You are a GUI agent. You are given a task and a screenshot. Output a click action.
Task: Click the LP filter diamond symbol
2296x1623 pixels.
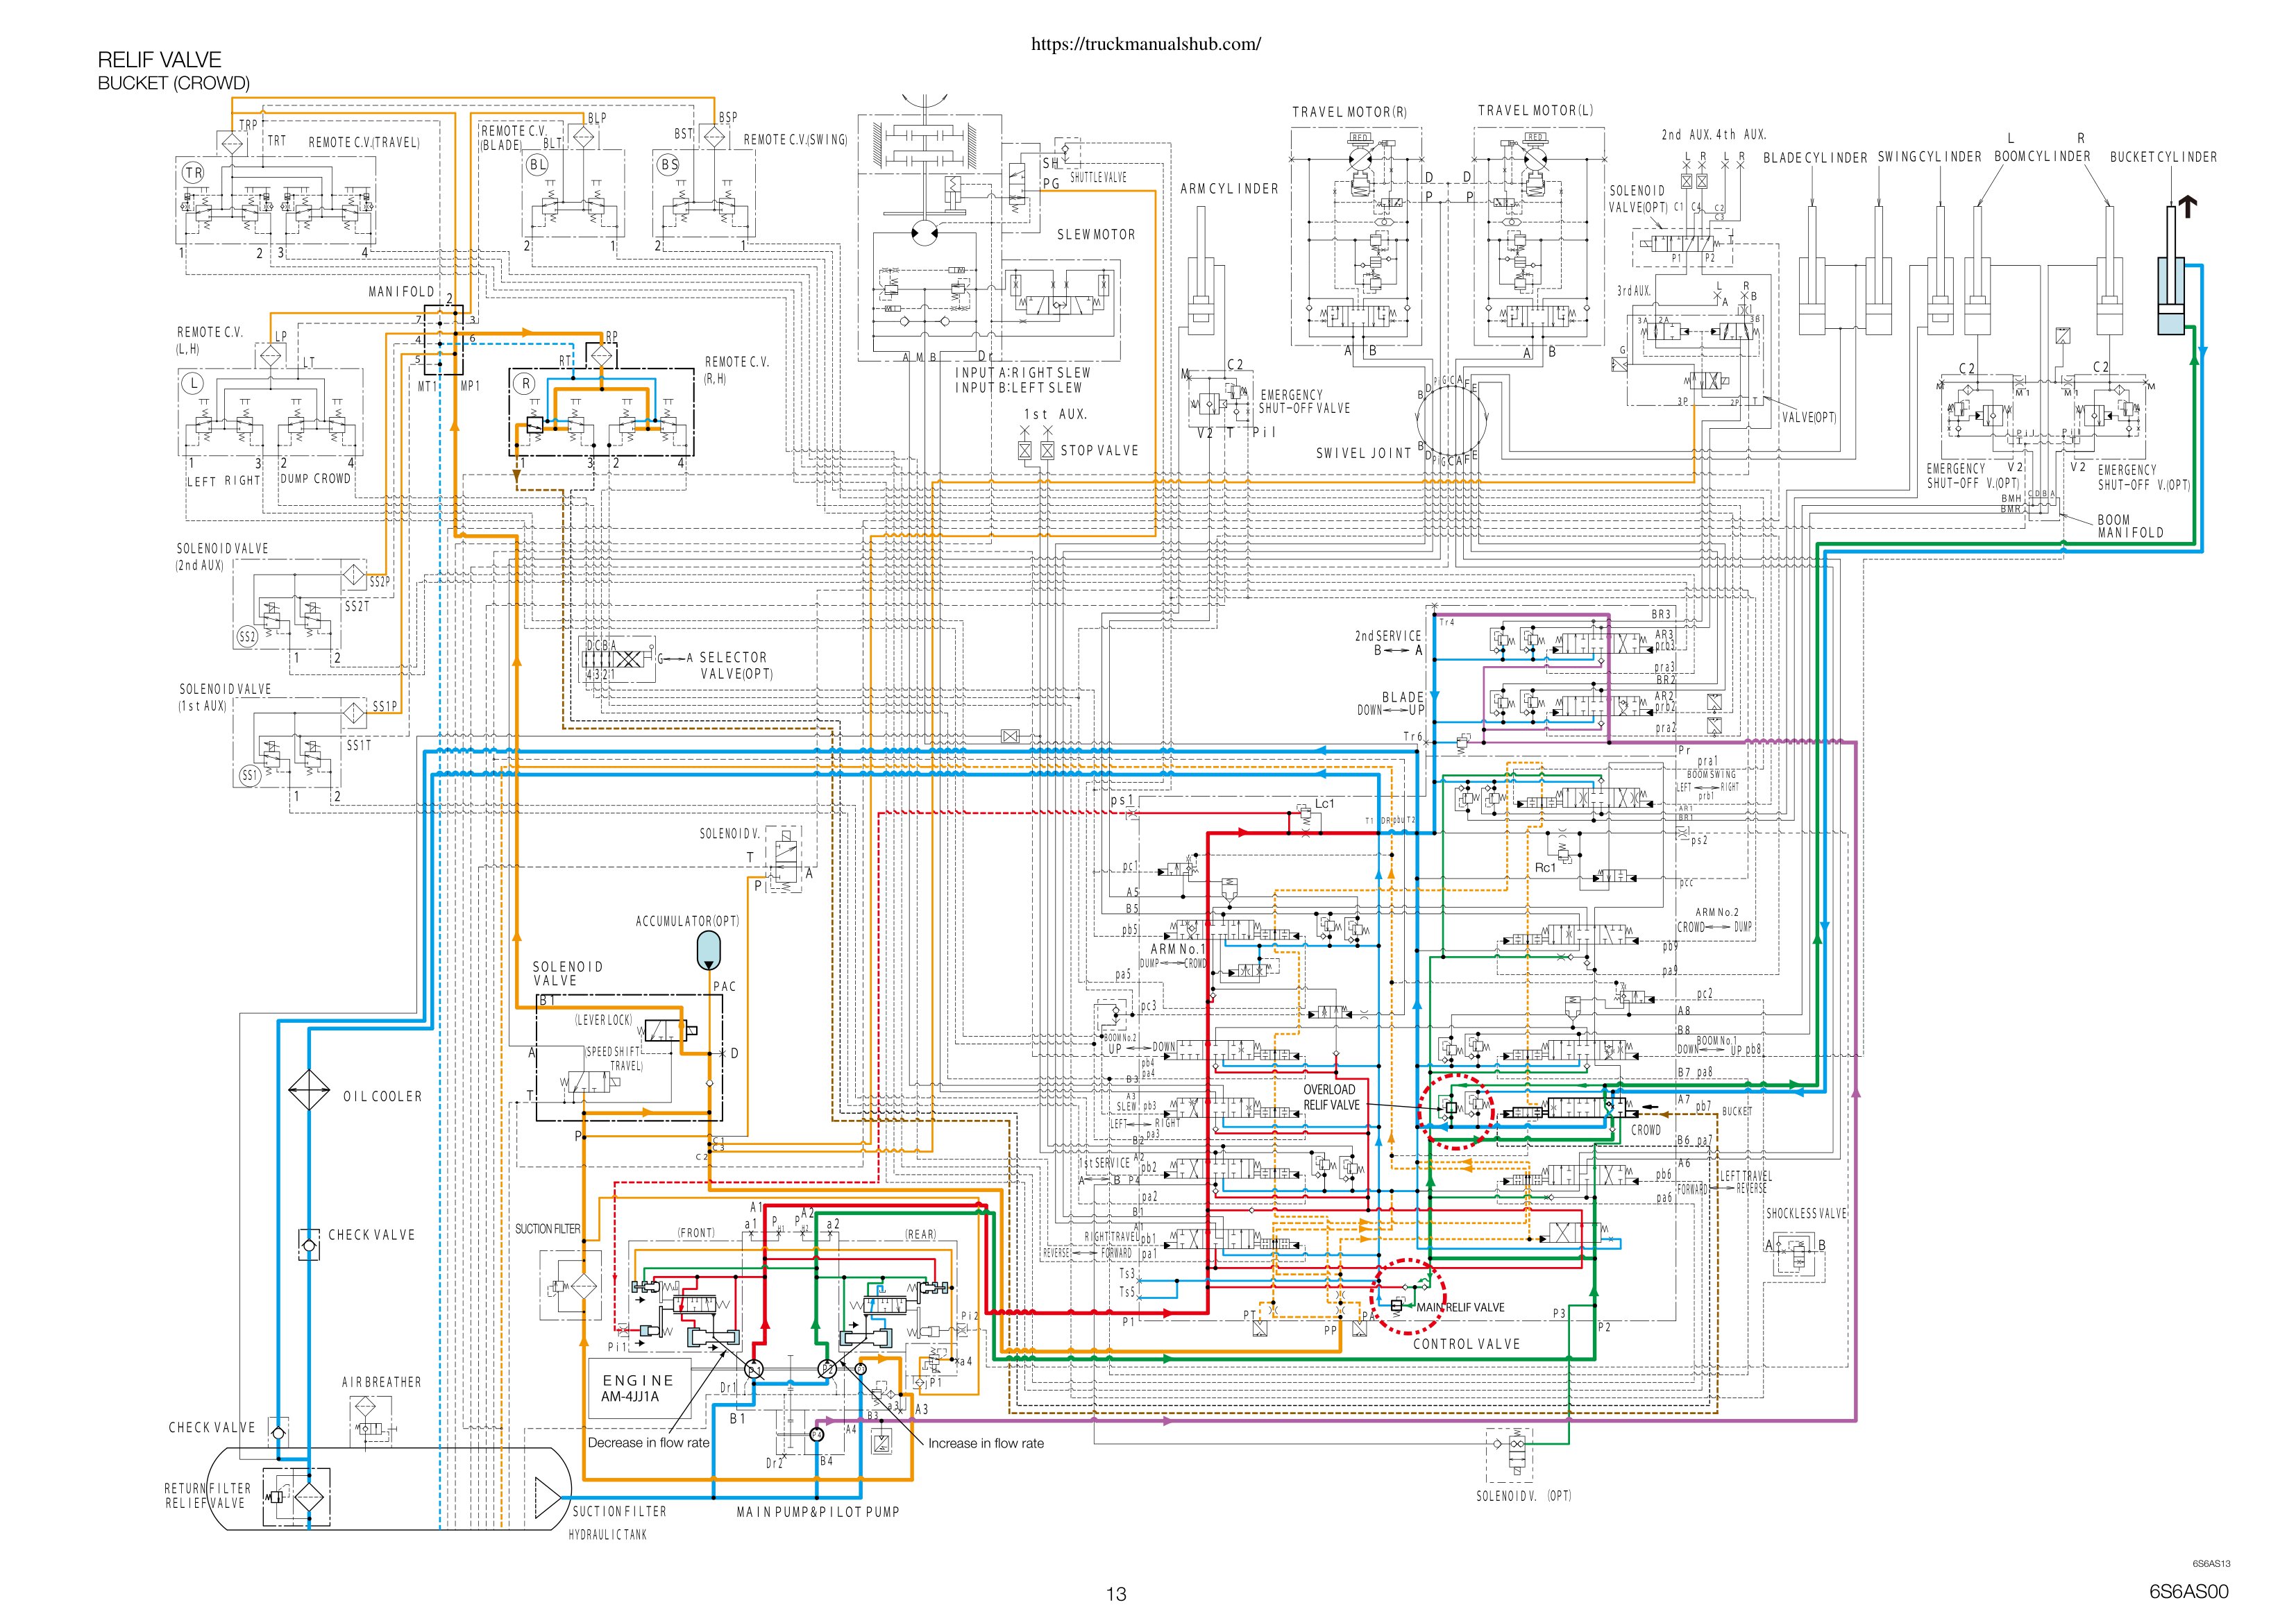pyautogui.click(x=272, y=356)
